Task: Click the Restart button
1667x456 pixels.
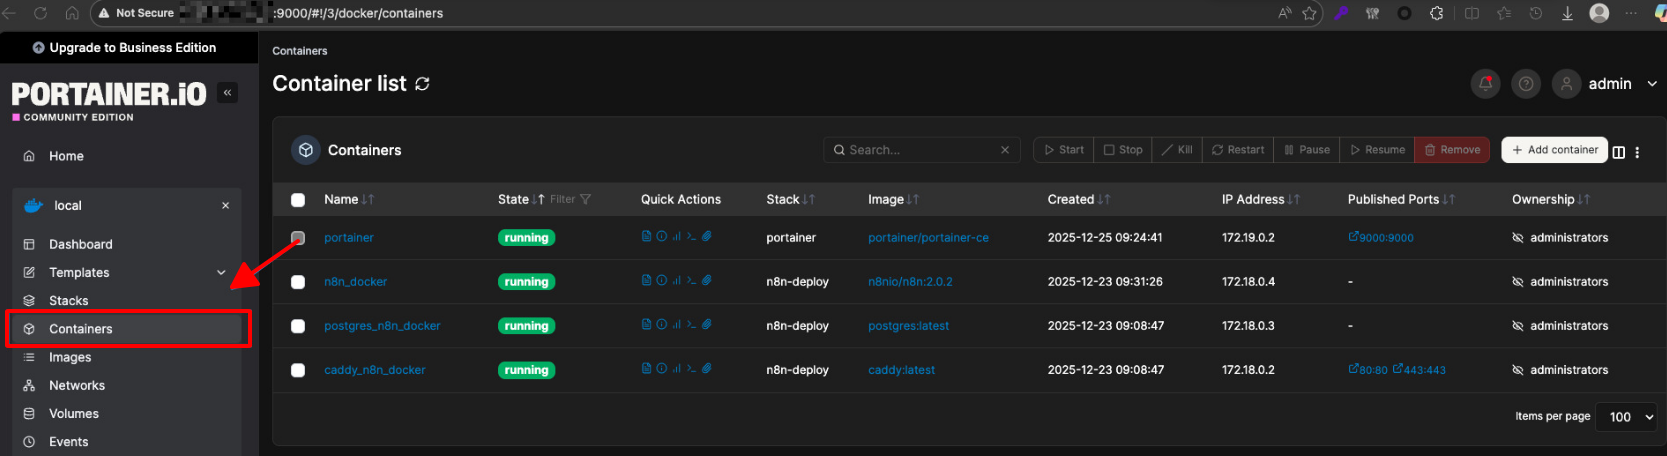Action: pos(1238,150)
